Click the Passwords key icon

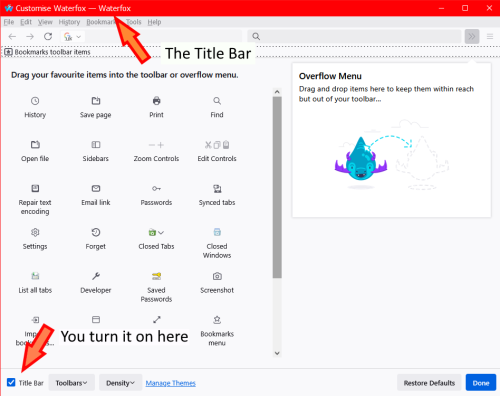156,189
